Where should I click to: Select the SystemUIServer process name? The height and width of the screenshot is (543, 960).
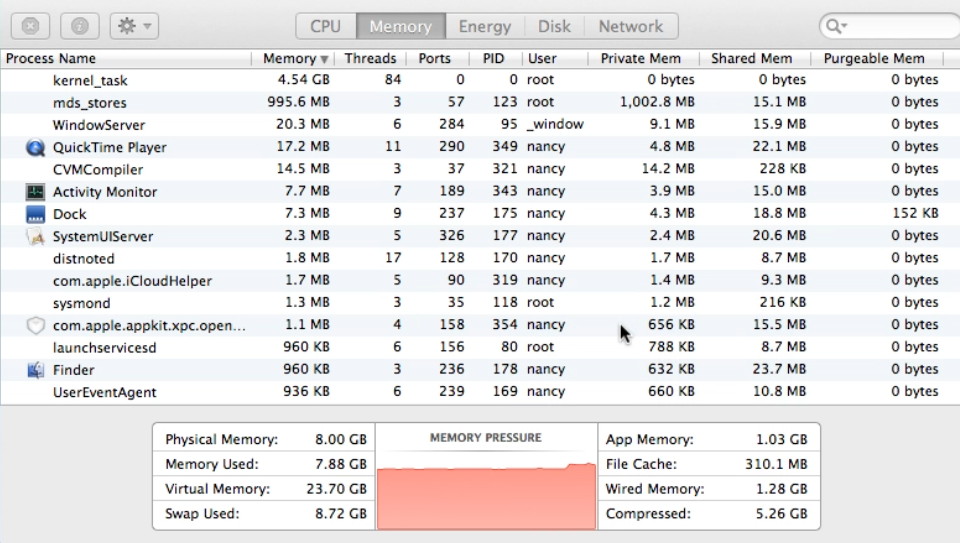click(103, 236)
